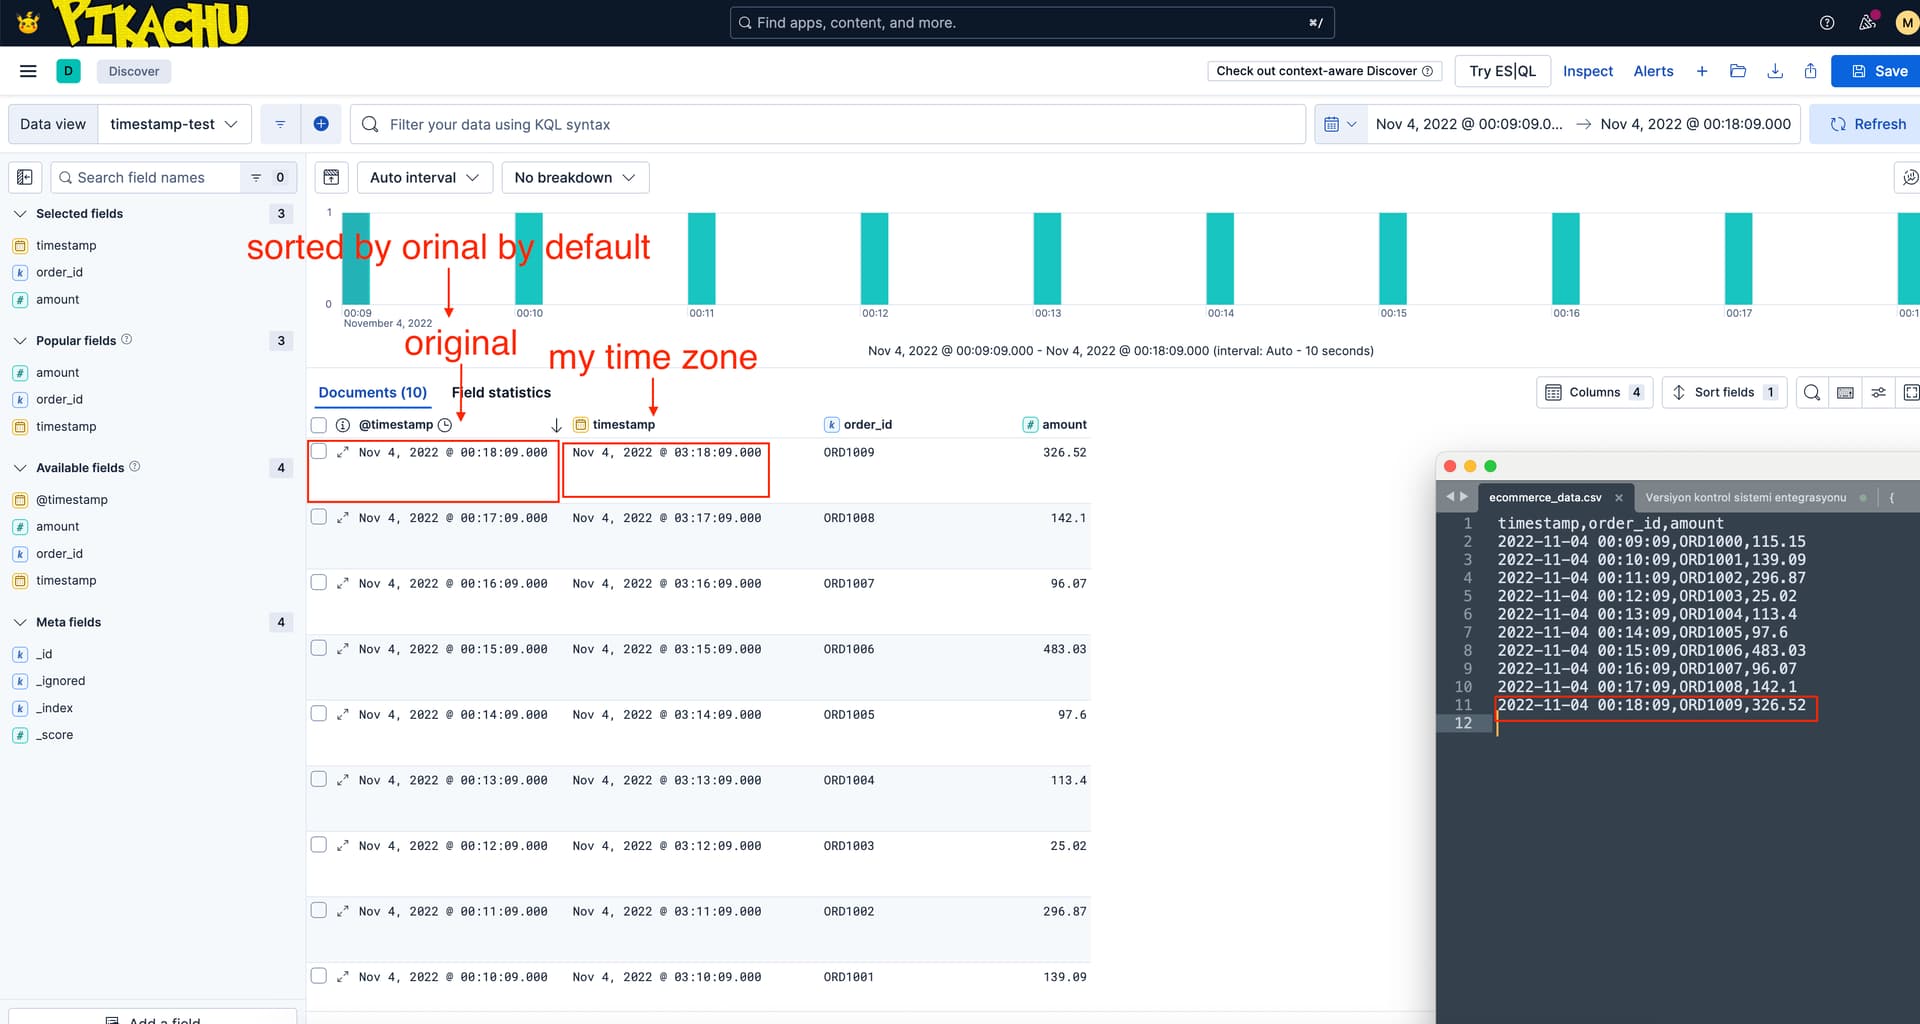Switch to the Field statistics tab
Screen dimensions: 1920x1024
click(502, 392)
